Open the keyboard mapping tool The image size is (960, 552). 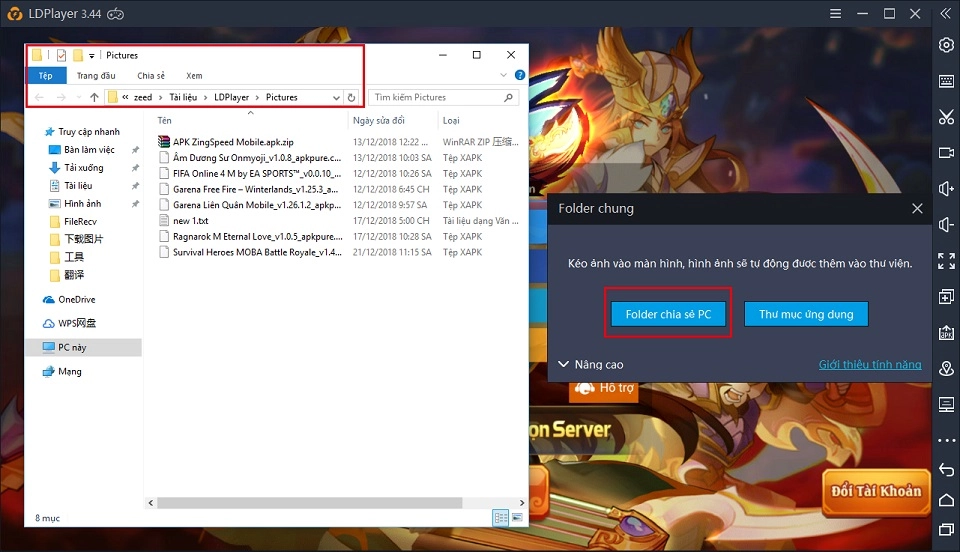(x=946, y=81)
